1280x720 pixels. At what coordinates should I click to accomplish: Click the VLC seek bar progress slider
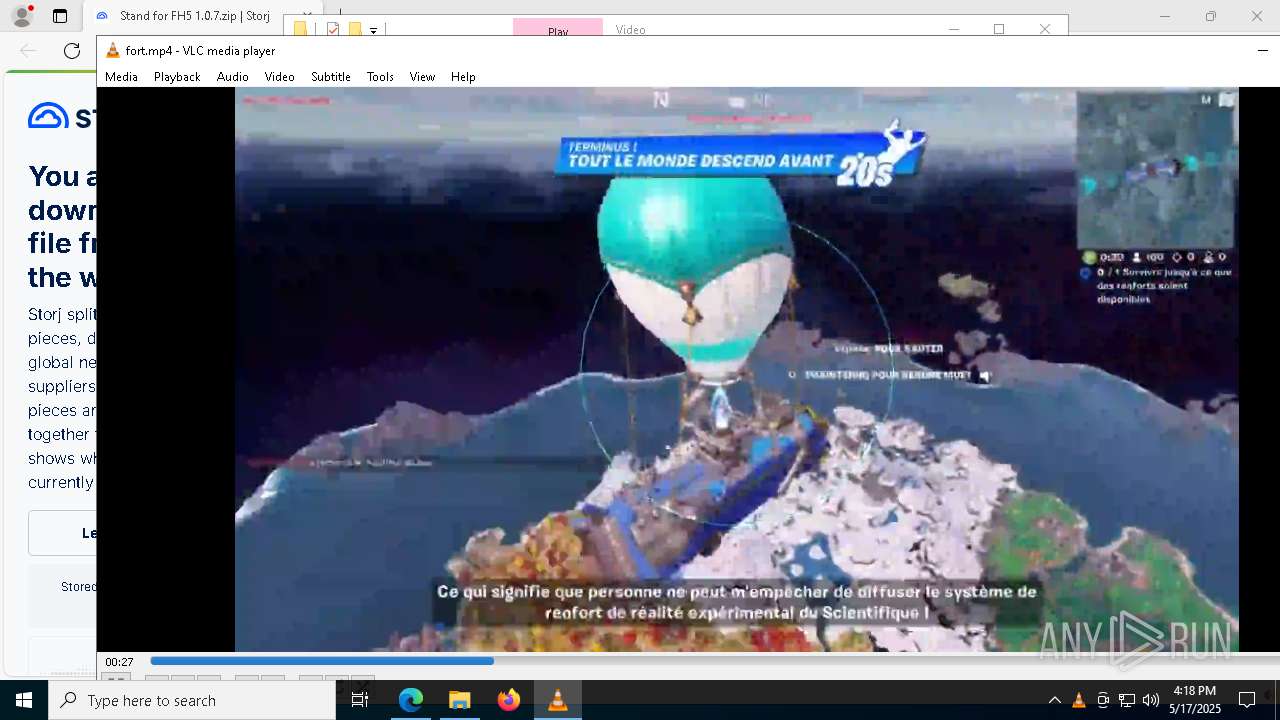(x=715, y=661)
